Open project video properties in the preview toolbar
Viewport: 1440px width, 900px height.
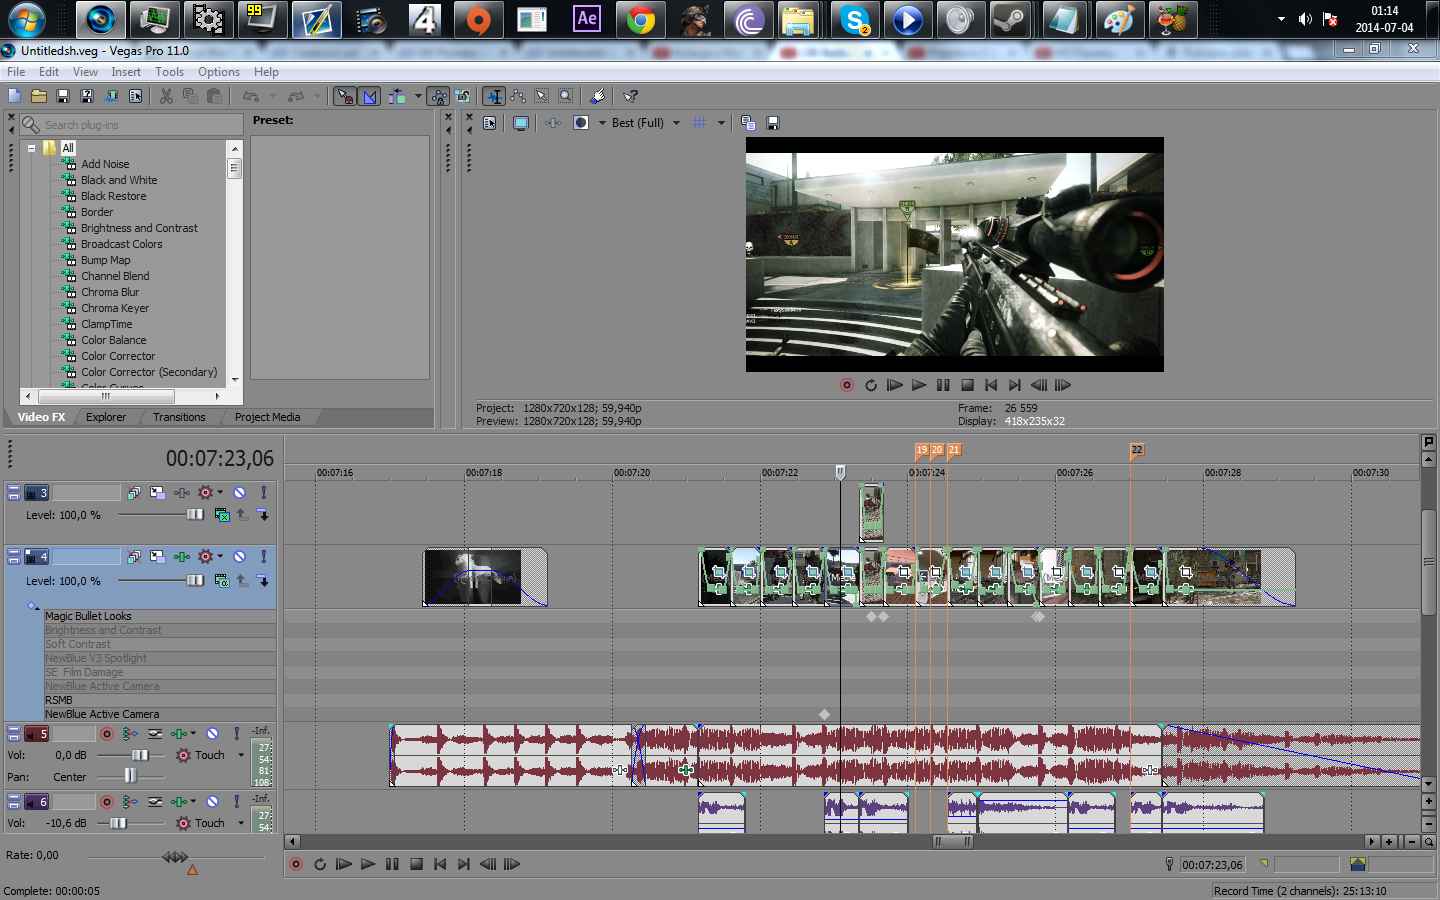[x=490, y=123]
